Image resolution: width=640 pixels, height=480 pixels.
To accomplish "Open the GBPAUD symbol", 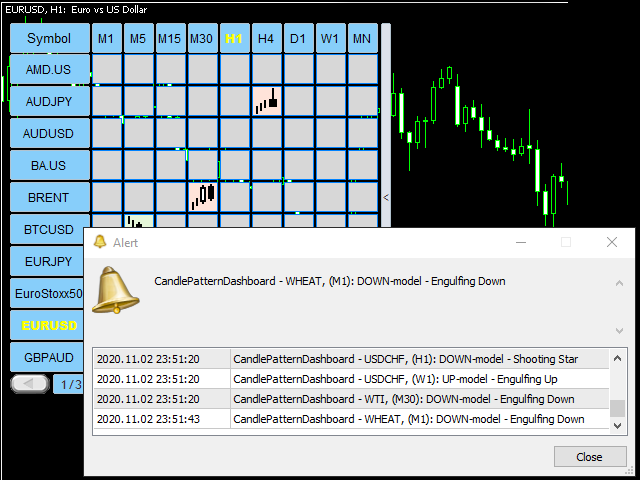I will [47, 357].
